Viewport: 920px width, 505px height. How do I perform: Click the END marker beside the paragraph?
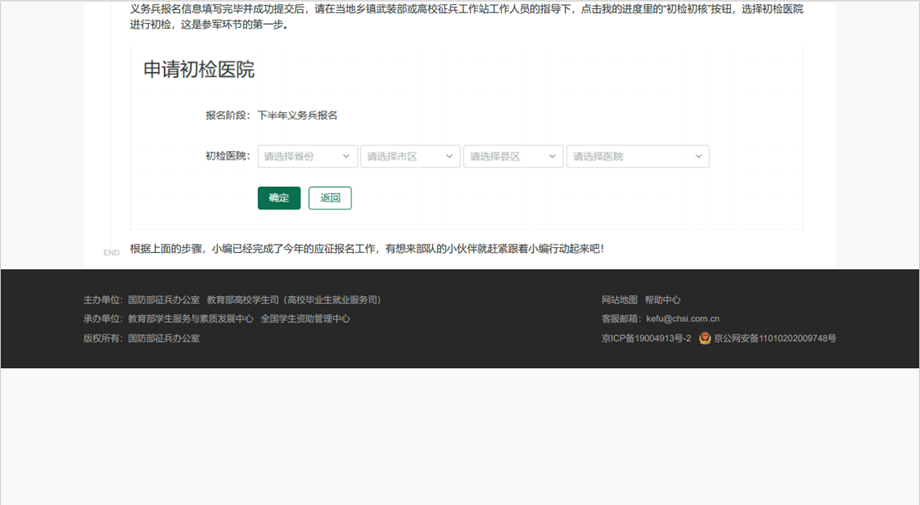111,253
